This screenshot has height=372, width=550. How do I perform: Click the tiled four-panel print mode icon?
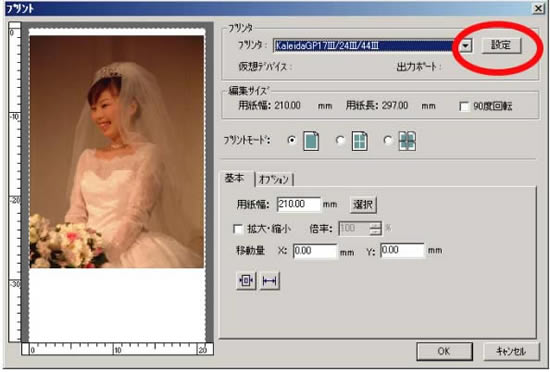360,141
